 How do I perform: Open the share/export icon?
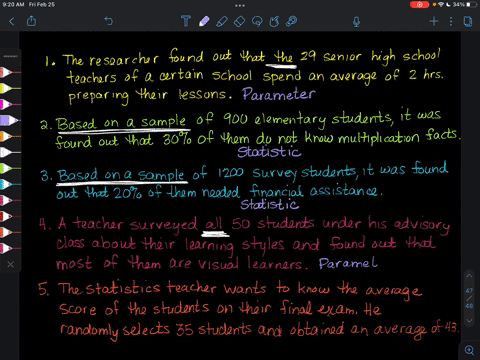[x=31, y=21]
